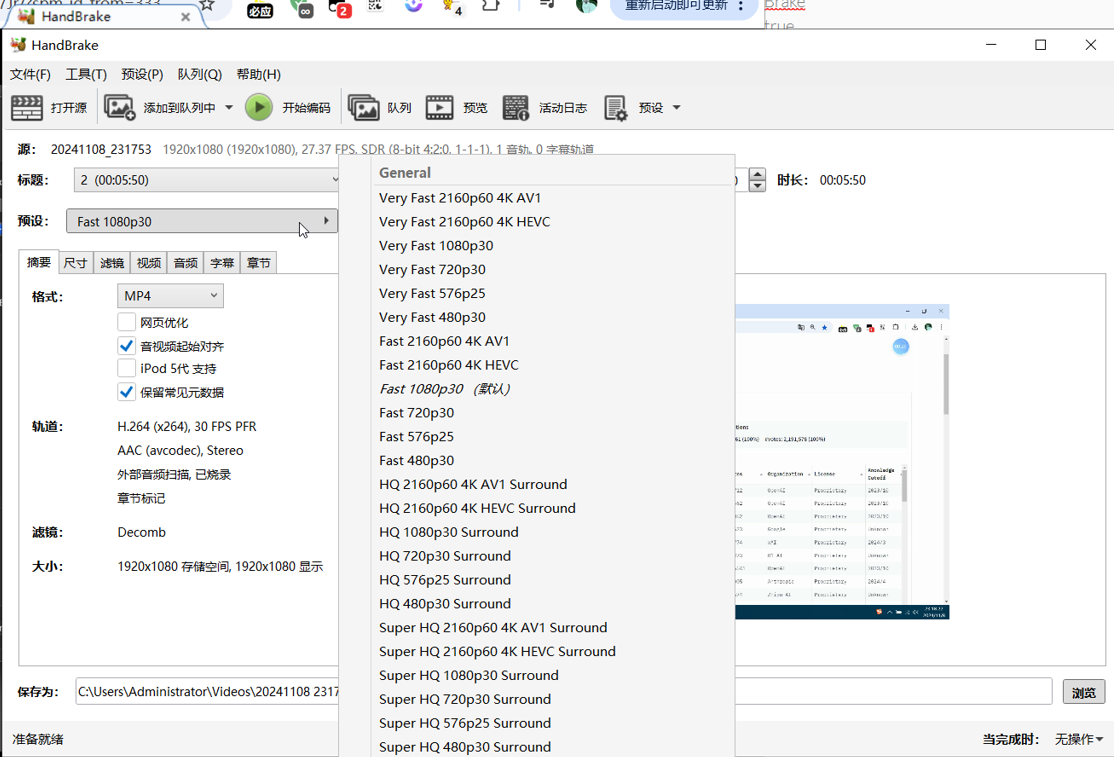Click the Preview film icon

click(439, 108)
